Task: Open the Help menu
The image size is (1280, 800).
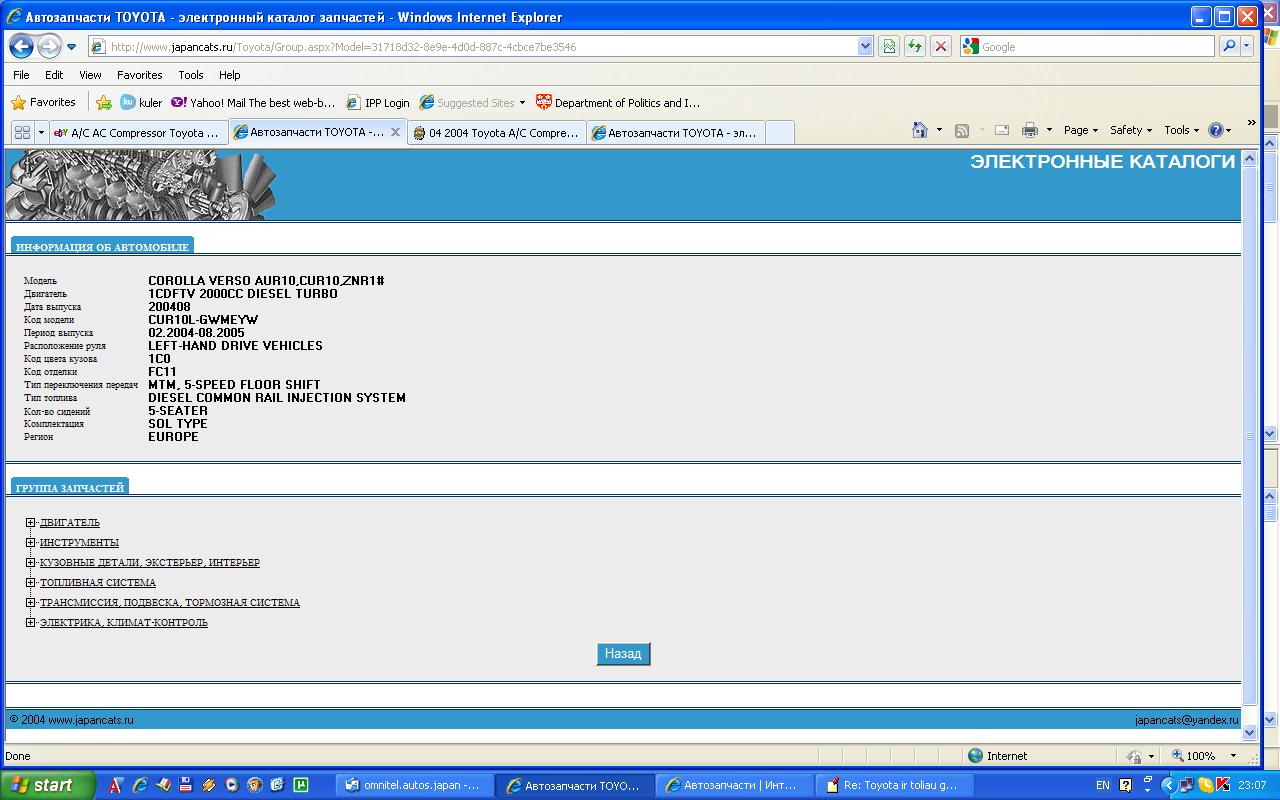Action: [x=229, y=75]
